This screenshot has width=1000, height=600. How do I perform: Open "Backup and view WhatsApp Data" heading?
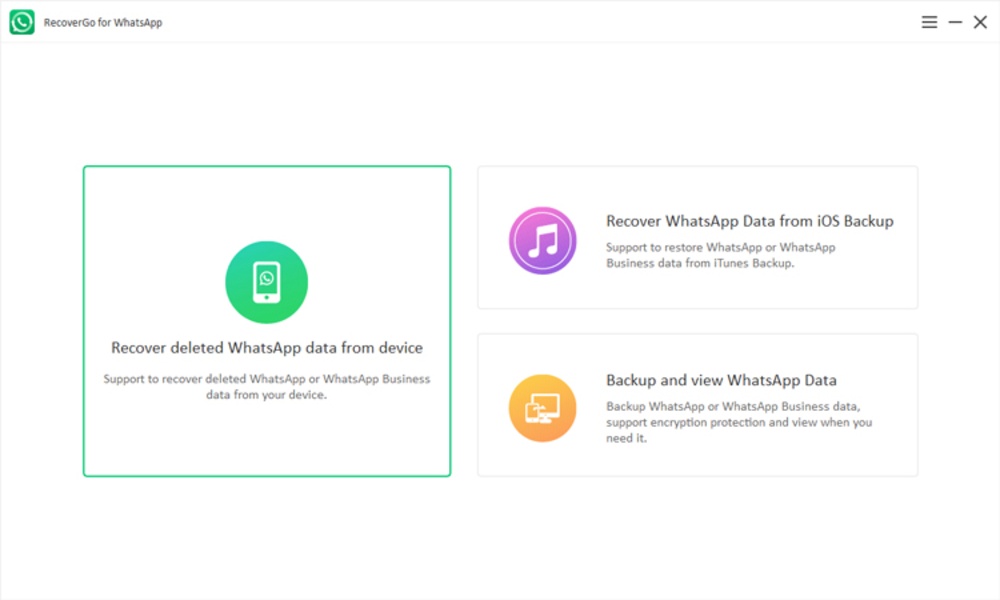(721, 380)
